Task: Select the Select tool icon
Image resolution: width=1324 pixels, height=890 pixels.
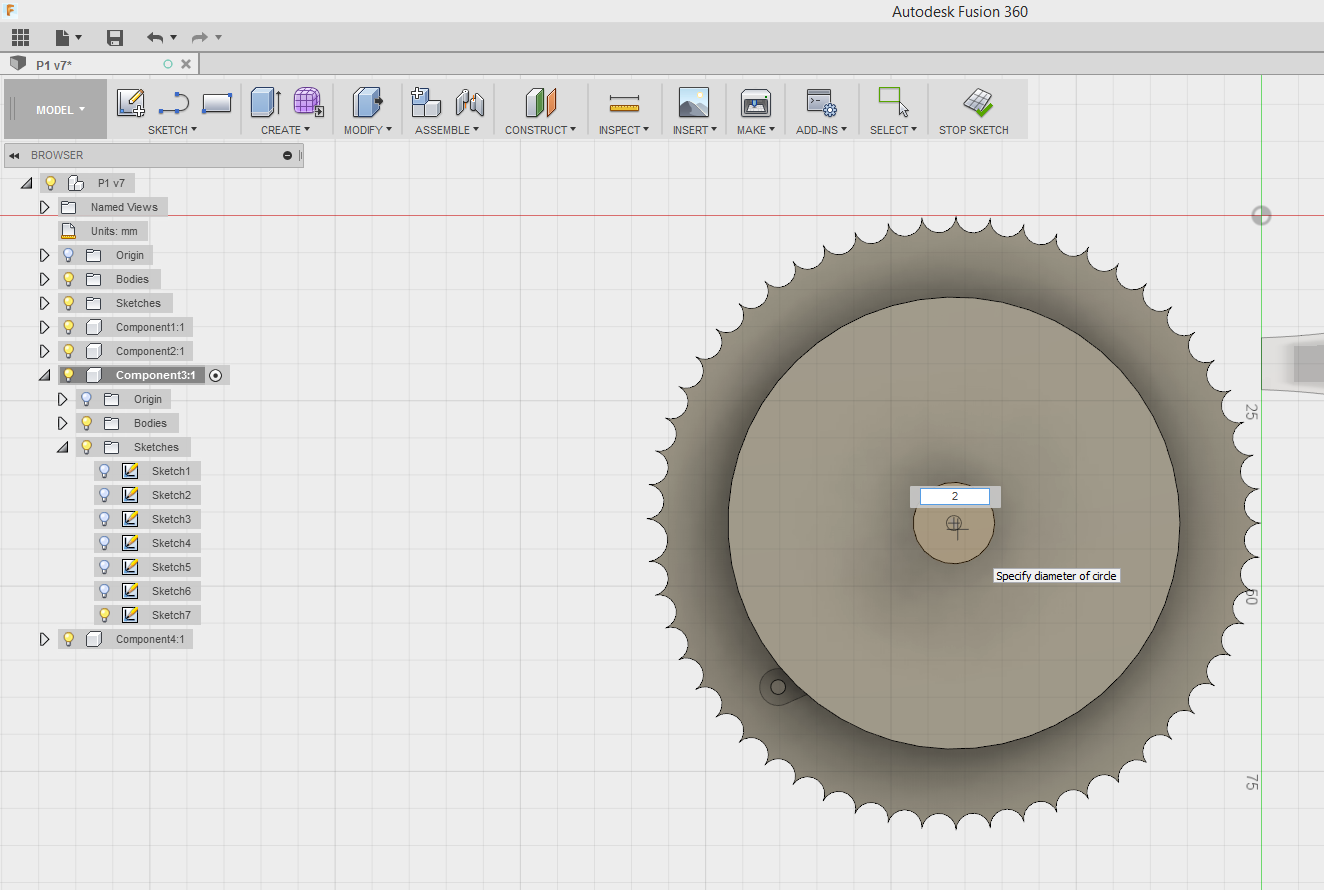Action: coord(893,102)
